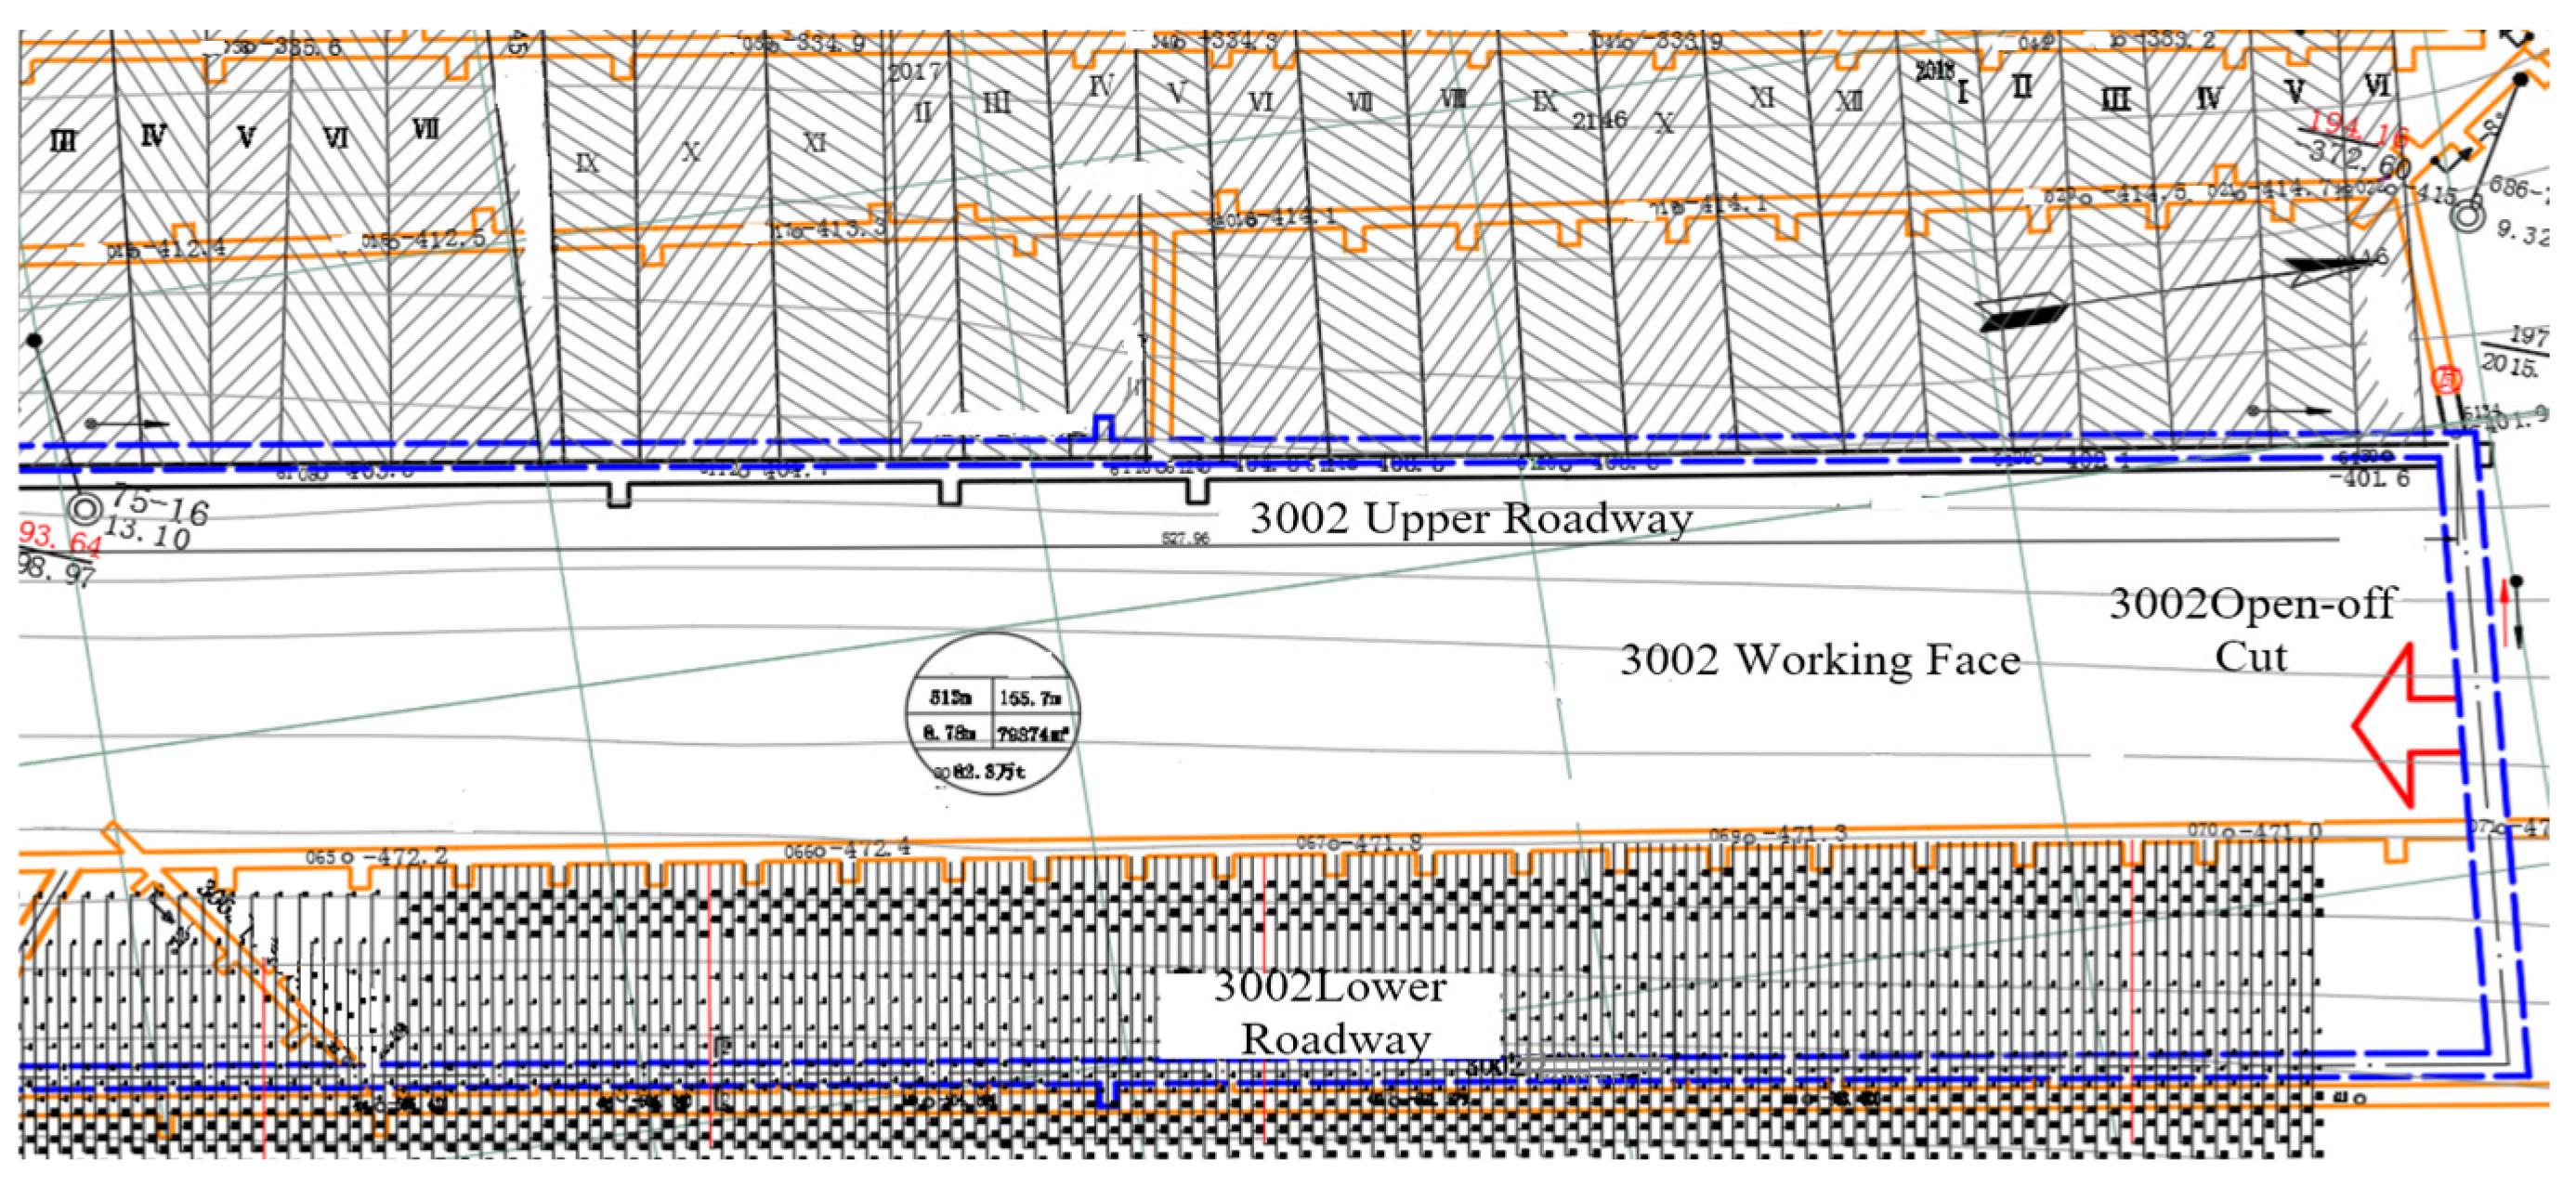Click the red 93.64 value at left
The image size is (2576, 1186).
click(x=60, y=538)
